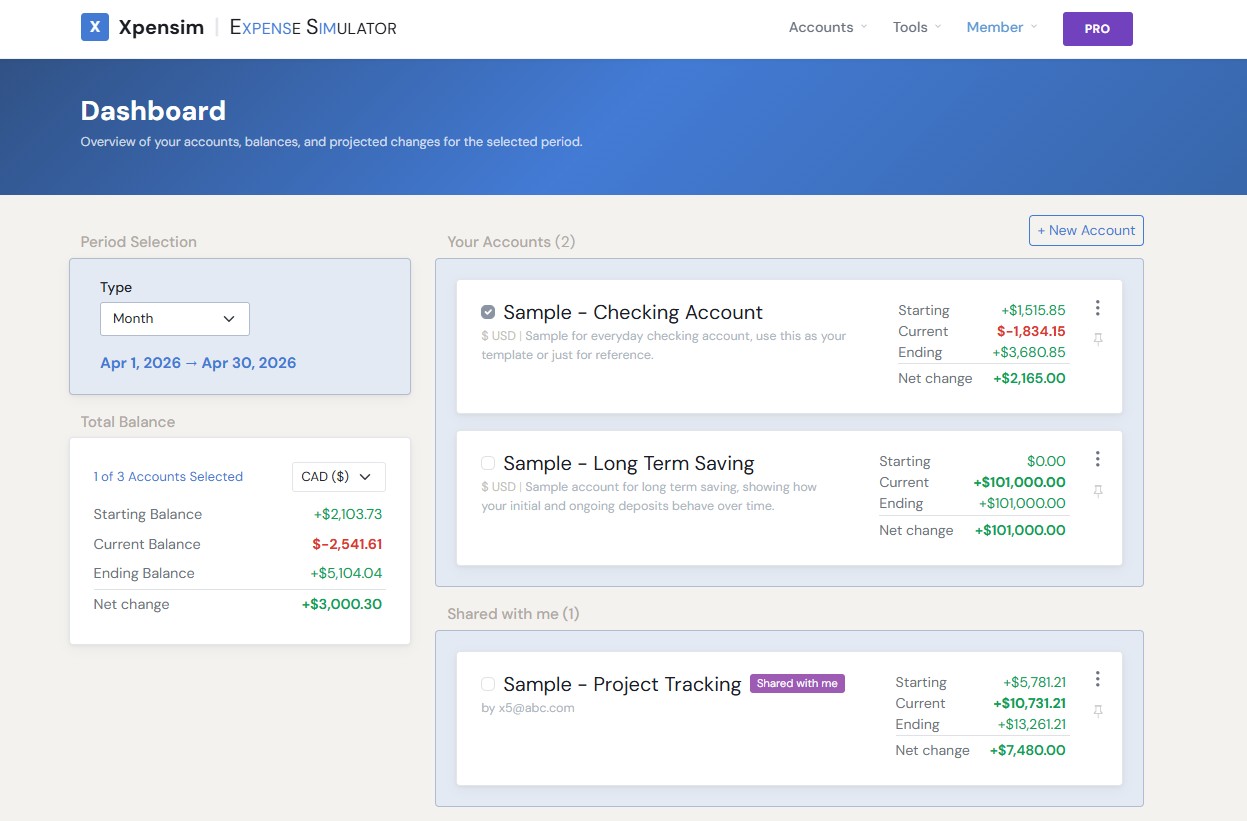Open the Sample - Checking Account title
The image size is (1247, 821).
click(x=633, y=312)
